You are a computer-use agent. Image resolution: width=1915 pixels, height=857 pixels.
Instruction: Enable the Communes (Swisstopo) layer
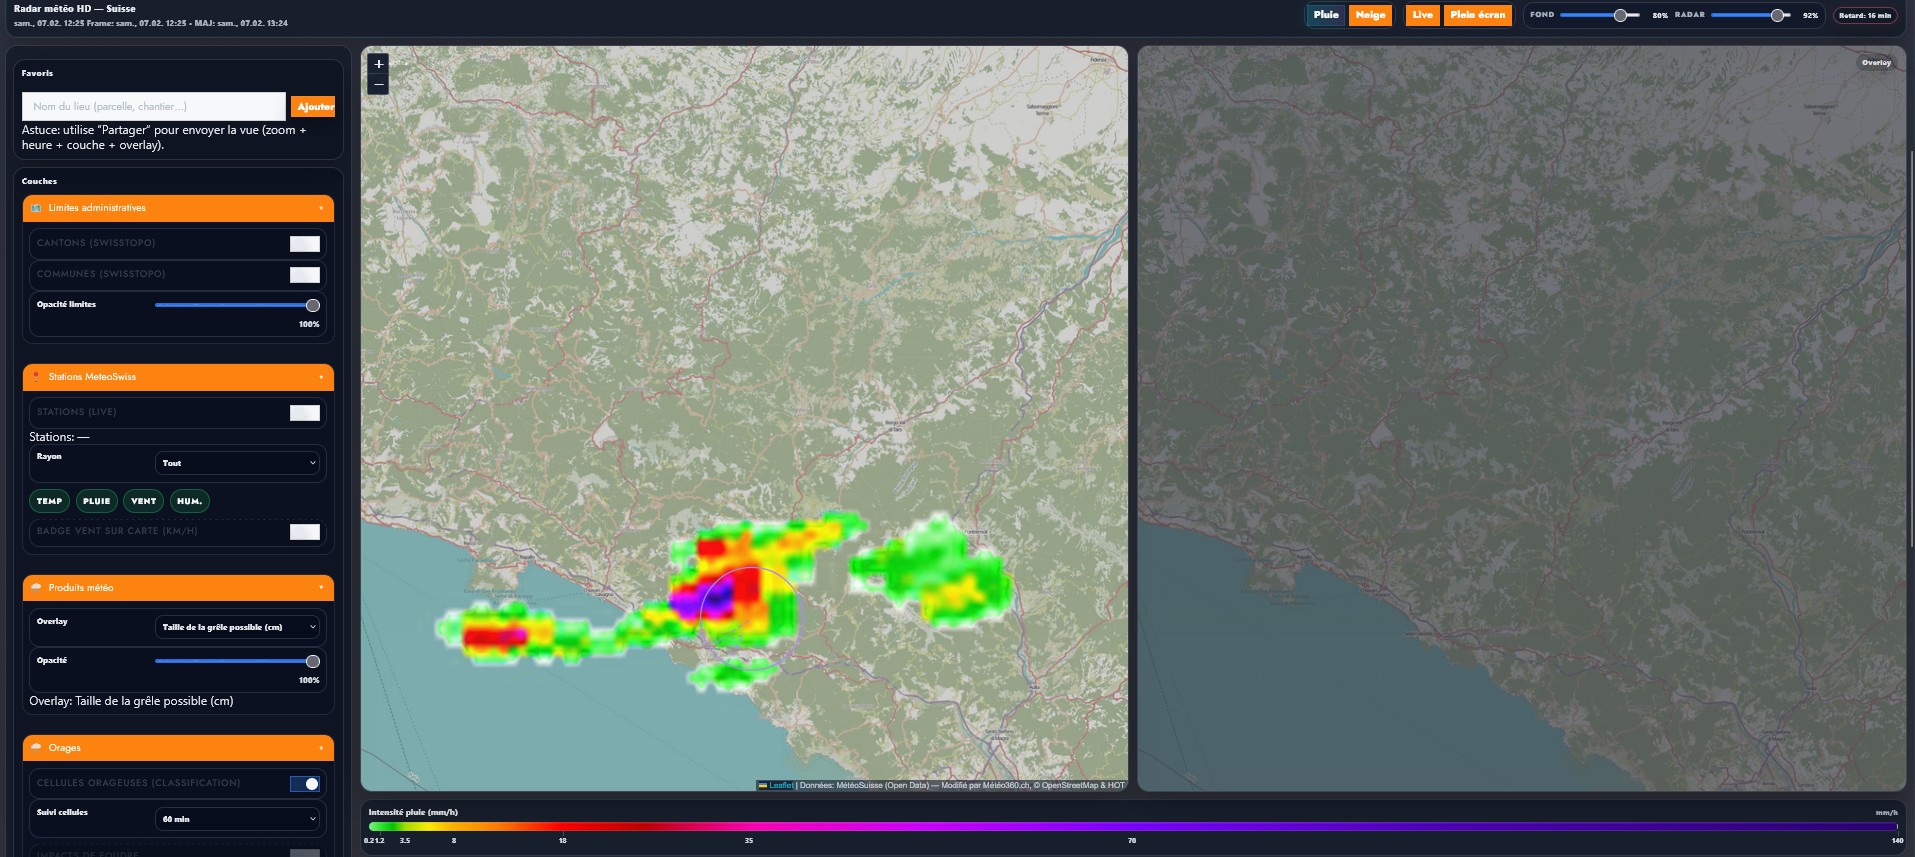click(x=304, y=275)
